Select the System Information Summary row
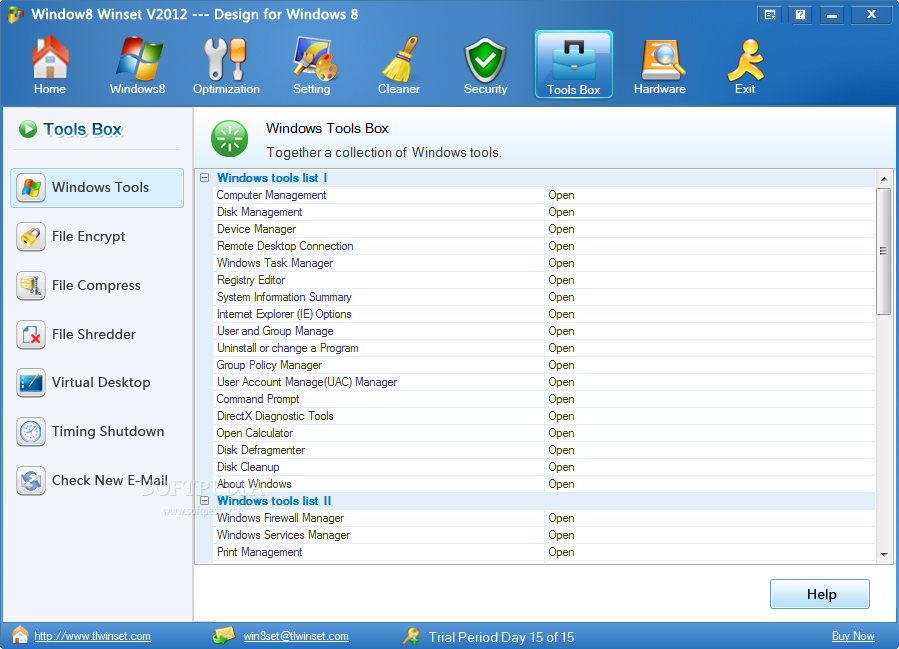899x649 pixels. click(544, 297)
